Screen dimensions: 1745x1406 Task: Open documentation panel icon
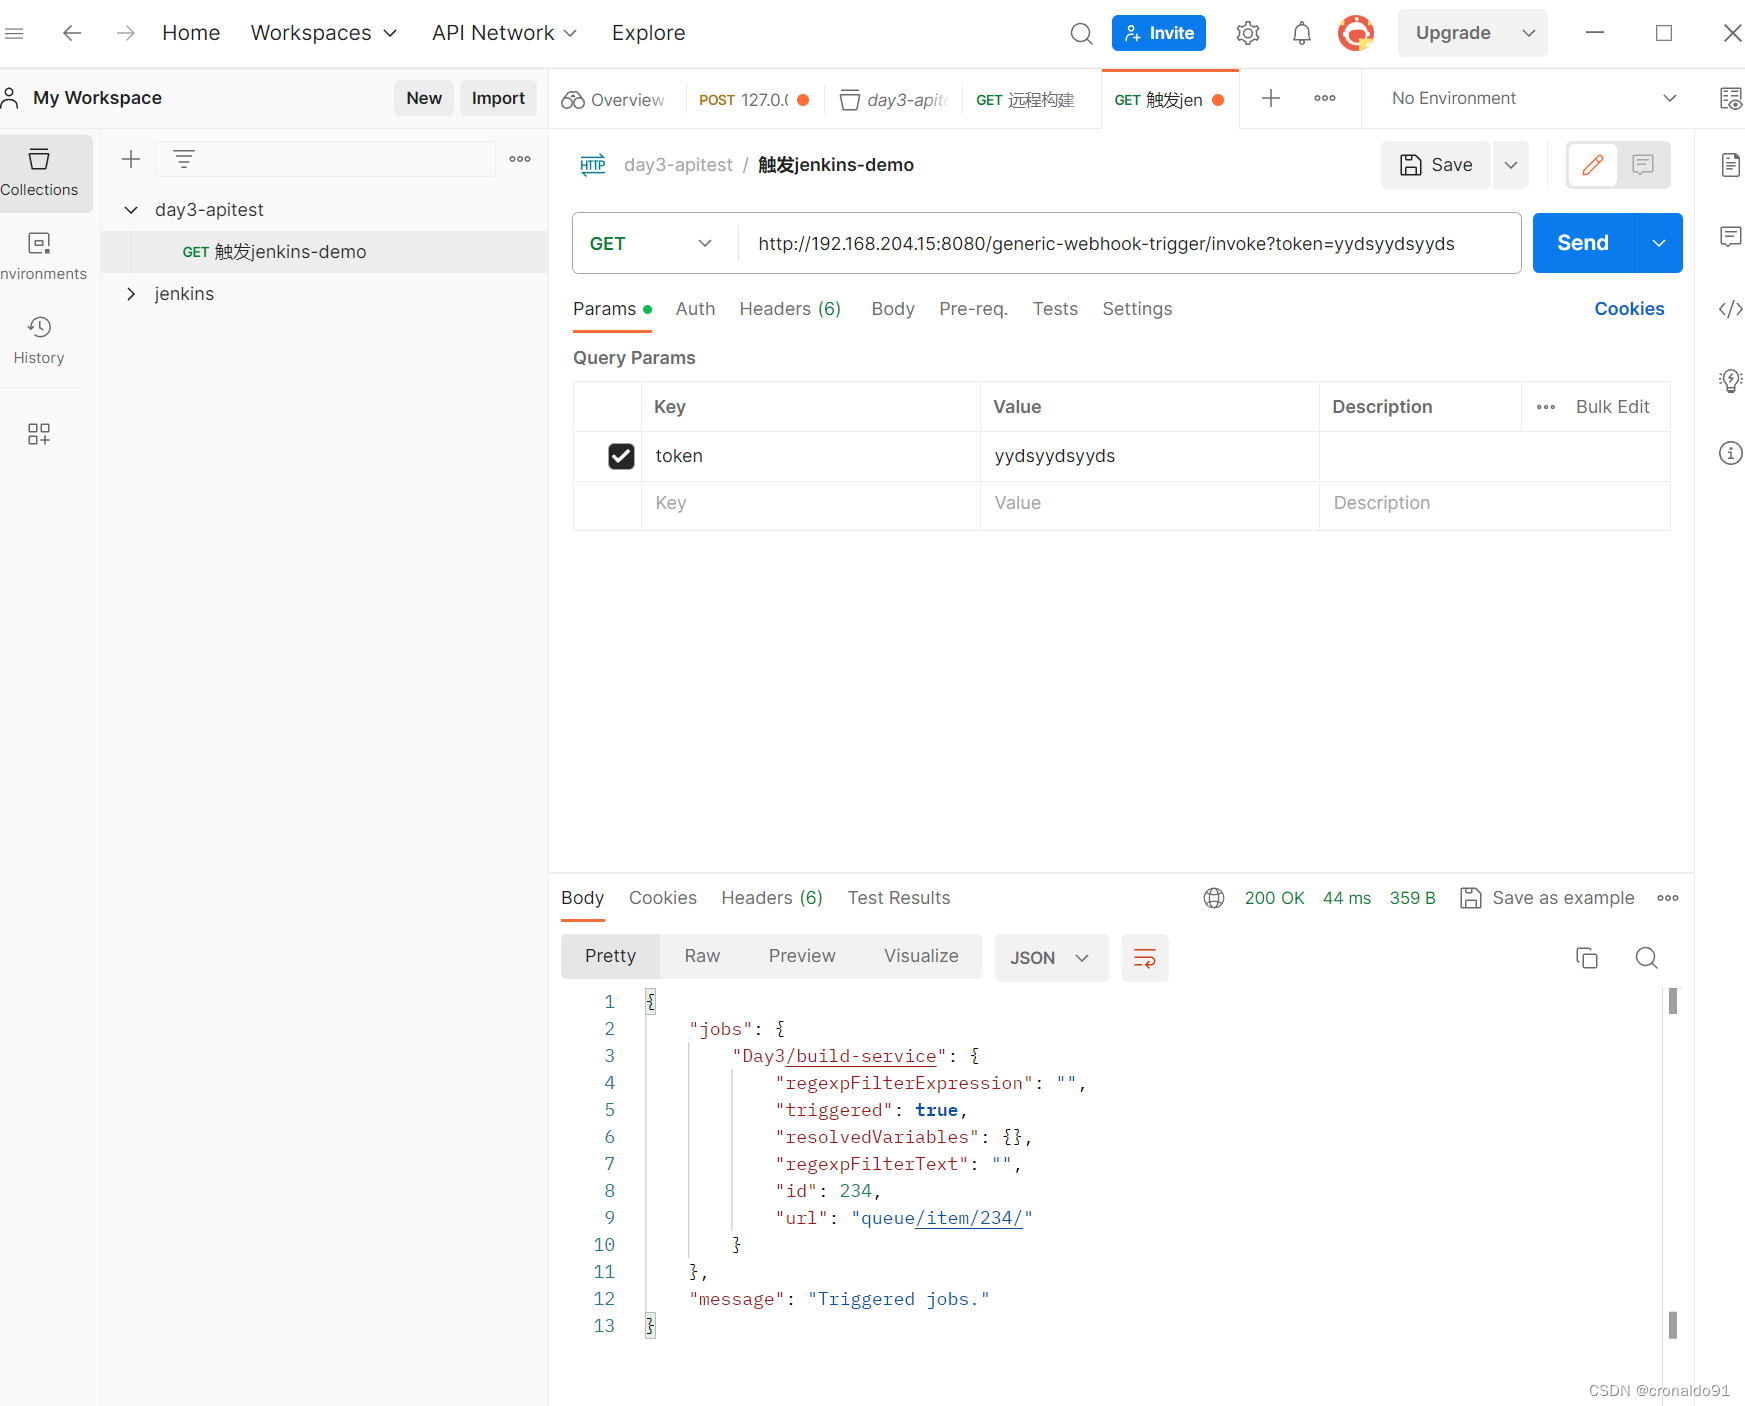point(1730,165)
